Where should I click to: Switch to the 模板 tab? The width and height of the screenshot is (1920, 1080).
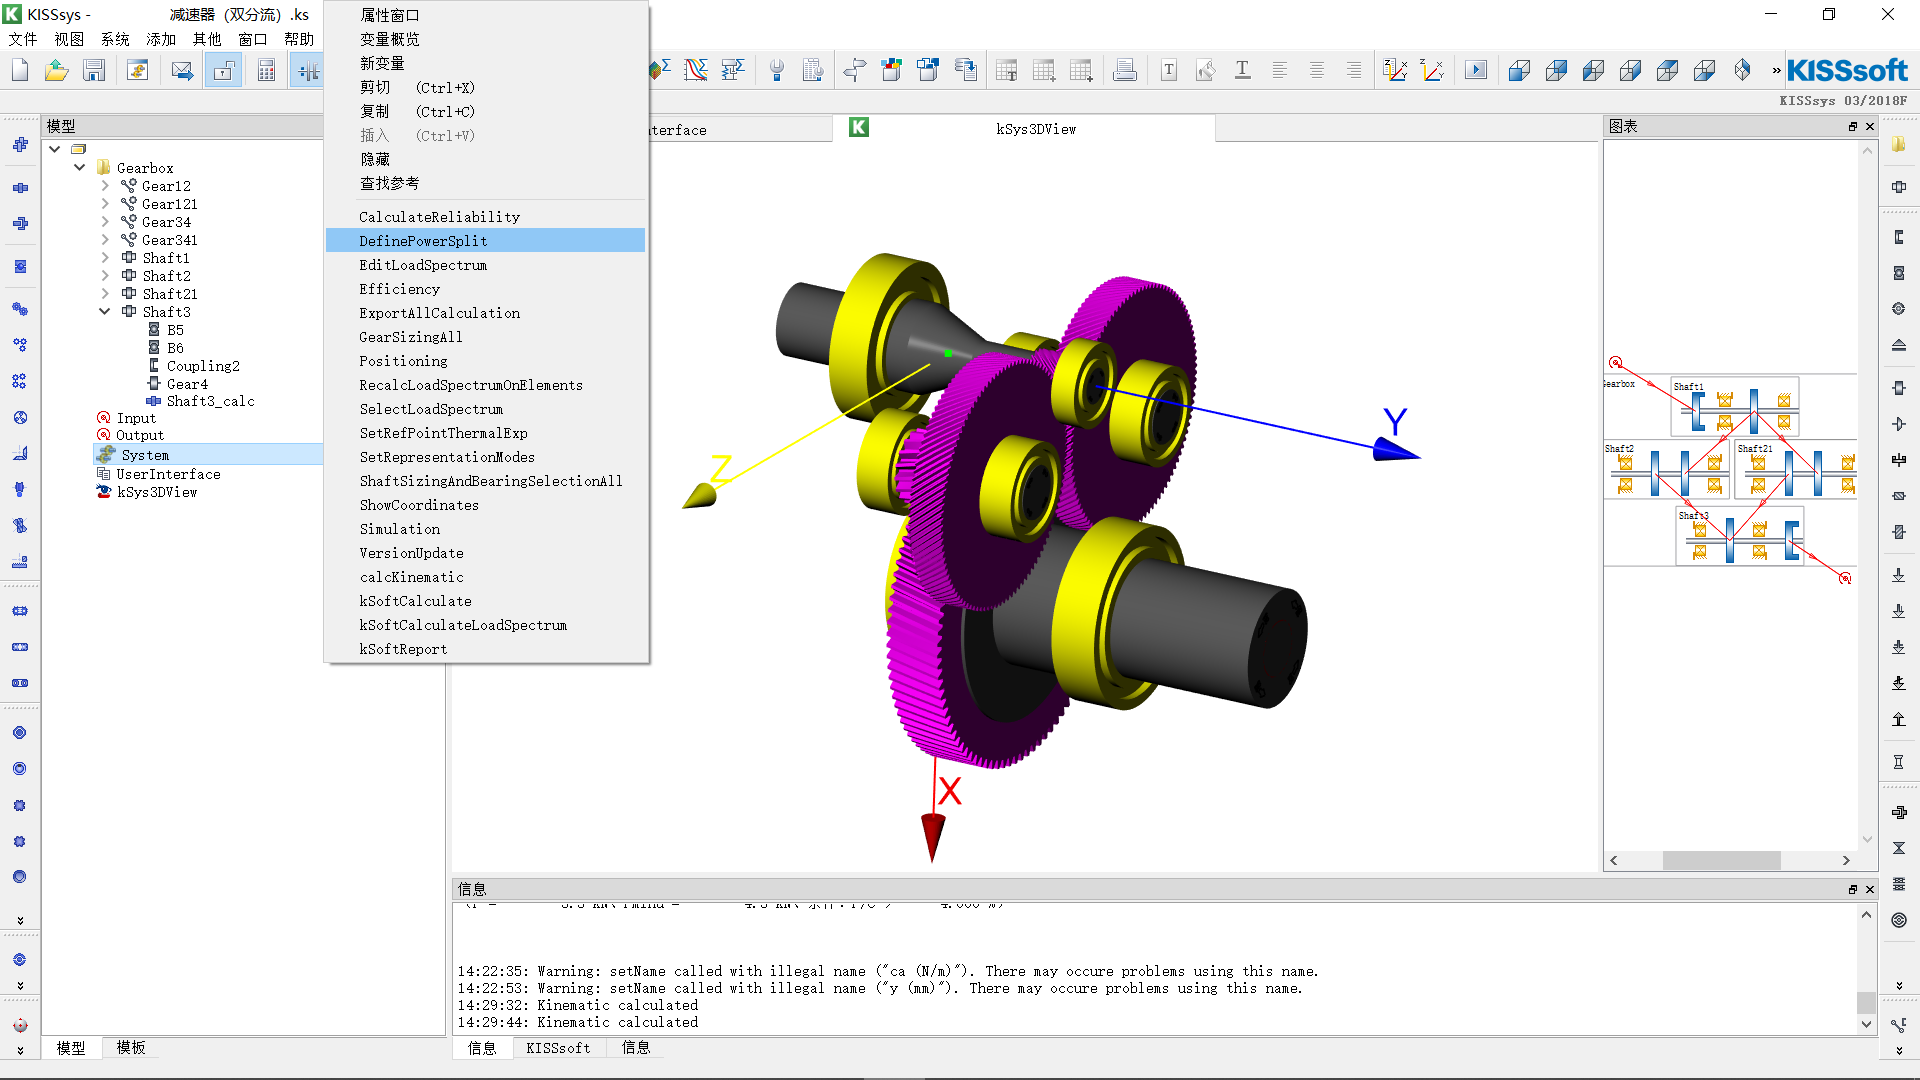point(131,1047)
